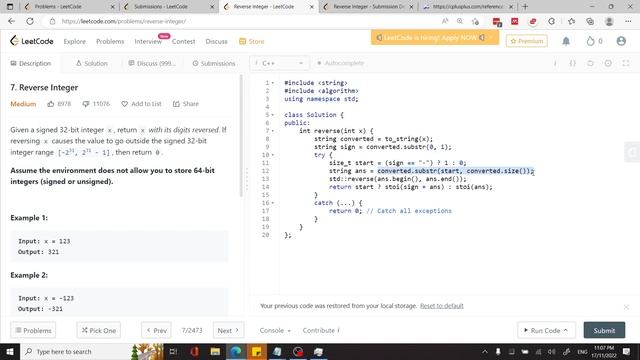Click the editor info icon
The height and width of the screenshot is (360, 640).
[x=555, y=63]
